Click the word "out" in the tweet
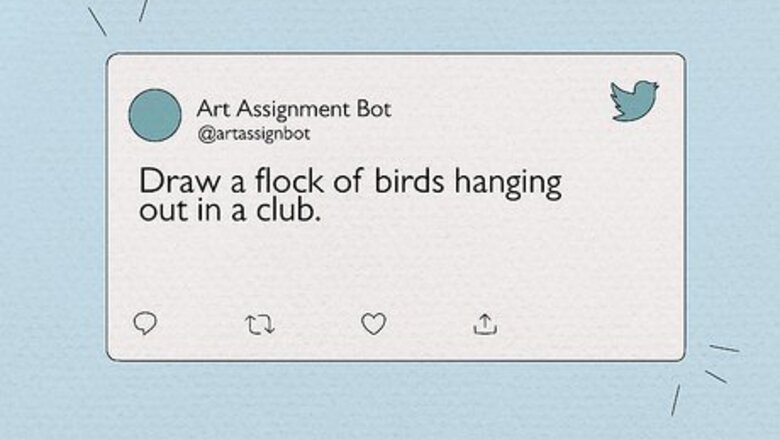Screen dimensions: 780x440 159,212
